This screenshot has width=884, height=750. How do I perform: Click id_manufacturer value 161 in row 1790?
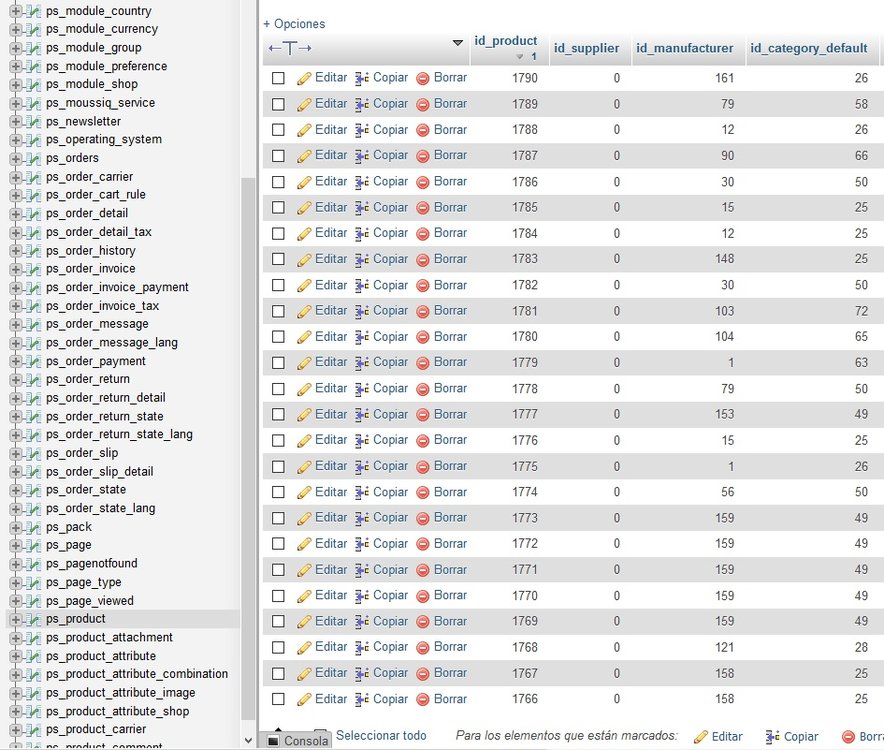pyautogui.click(x=724, y=78)
